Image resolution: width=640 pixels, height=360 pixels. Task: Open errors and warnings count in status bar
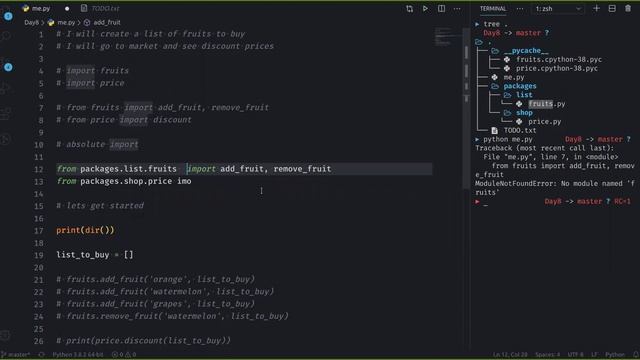[124, 355]
